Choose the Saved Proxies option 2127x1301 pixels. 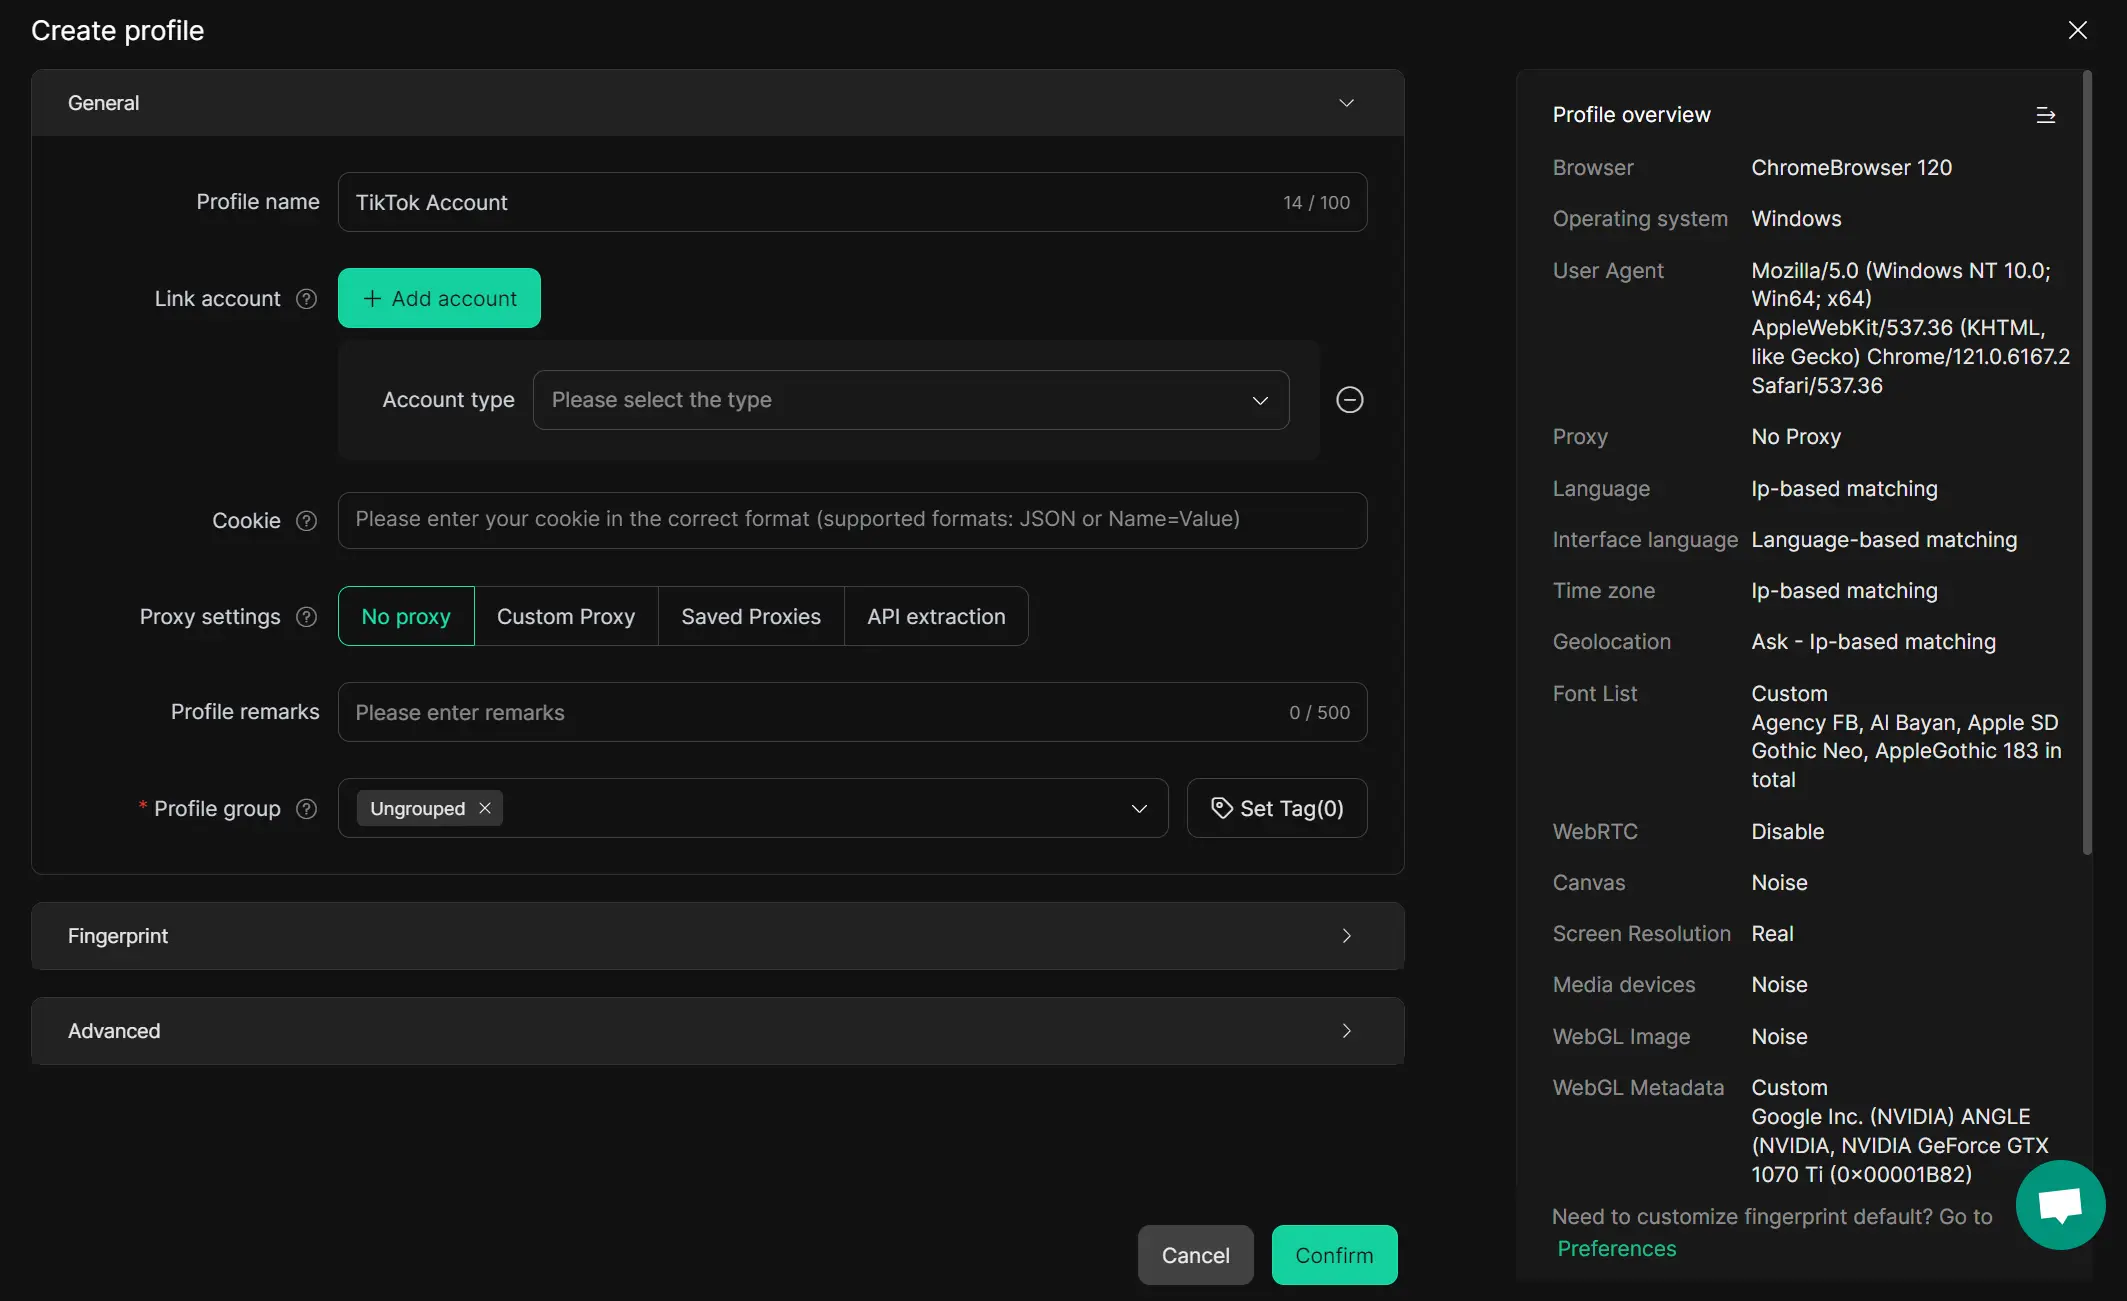tap(751, 617)
